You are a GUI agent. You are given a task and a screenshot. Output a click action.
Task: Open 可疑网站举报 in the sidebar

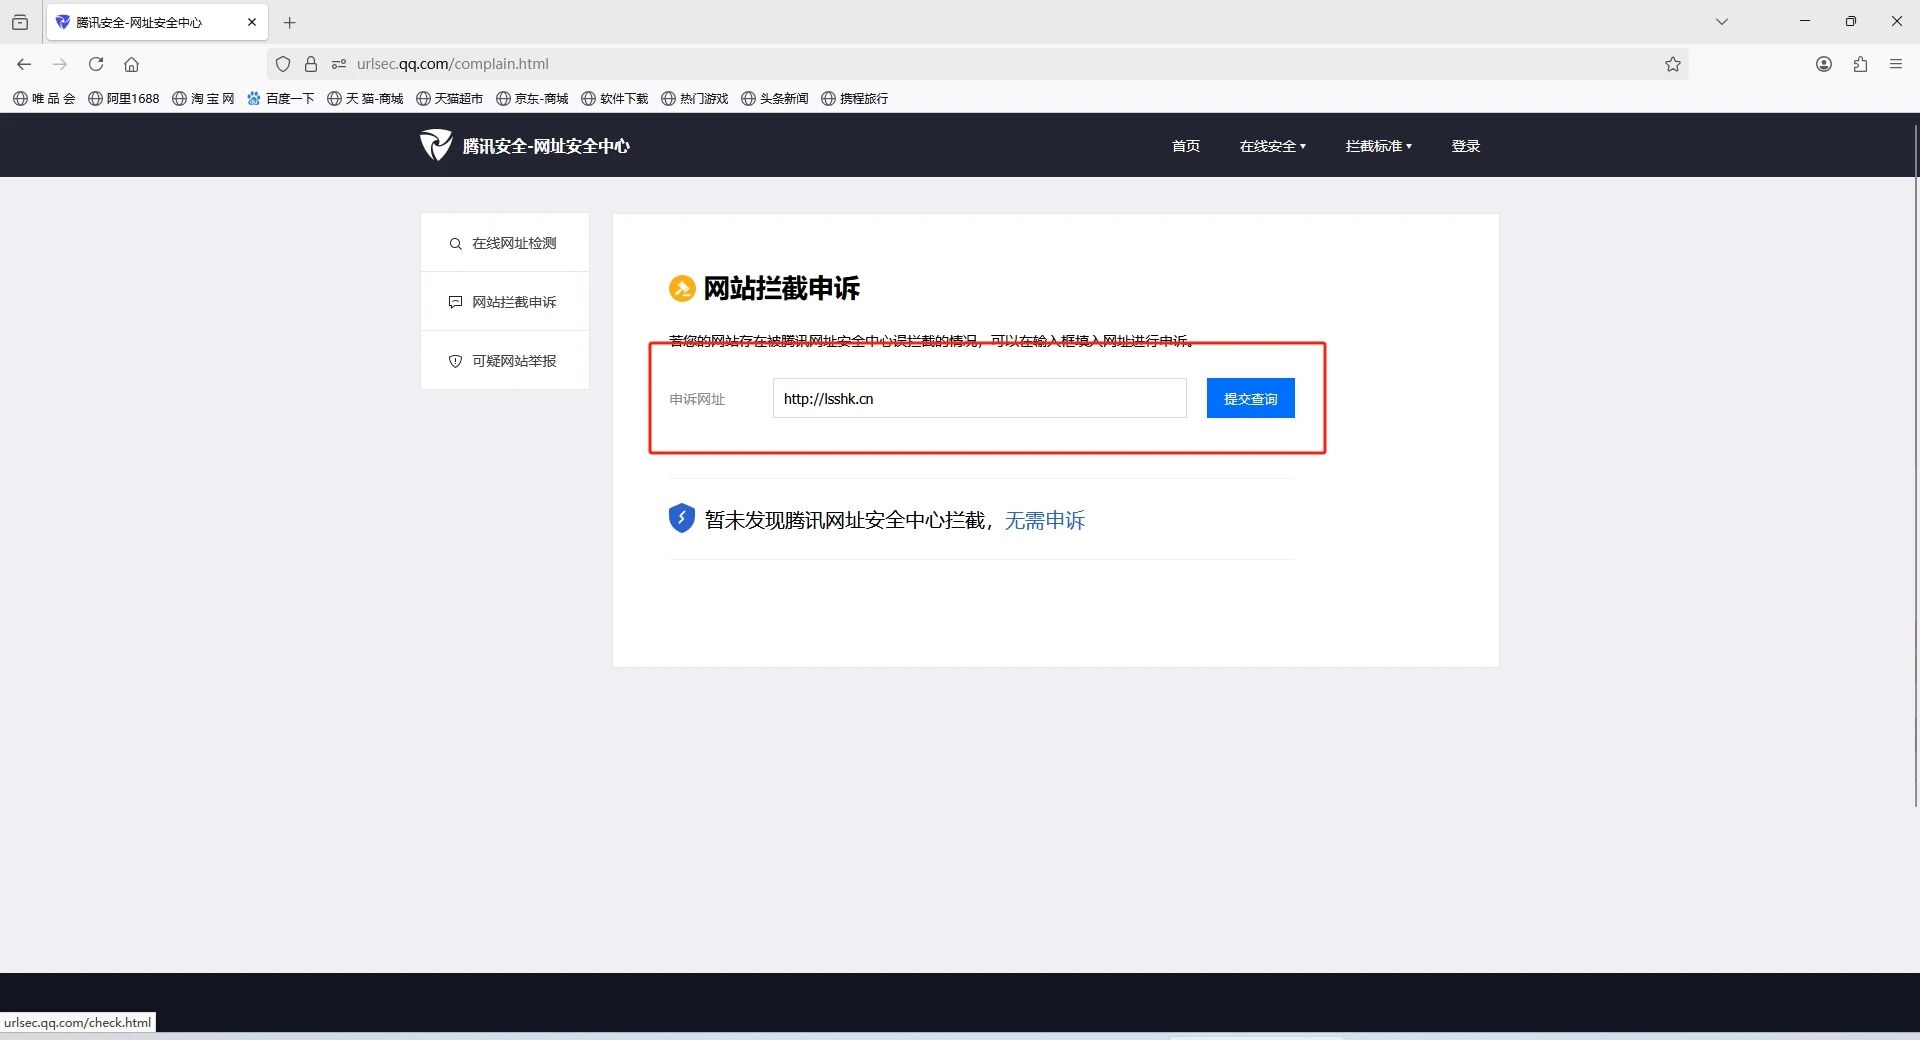tap(505, 361)
